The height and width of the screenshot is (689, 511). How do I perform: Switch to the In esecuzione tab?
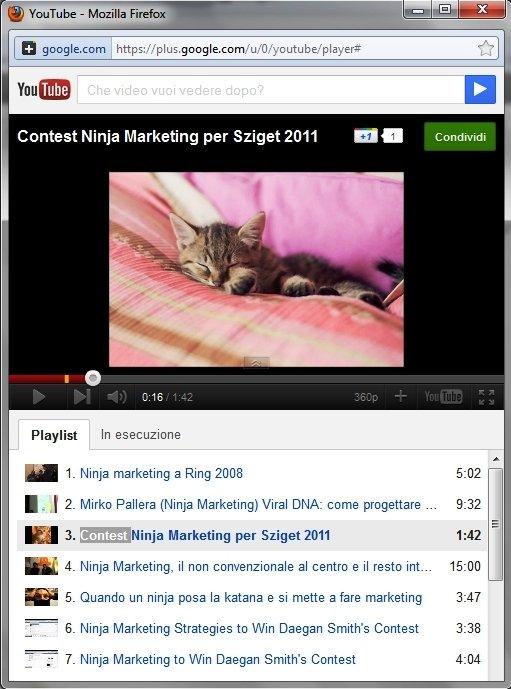[141, 435]
